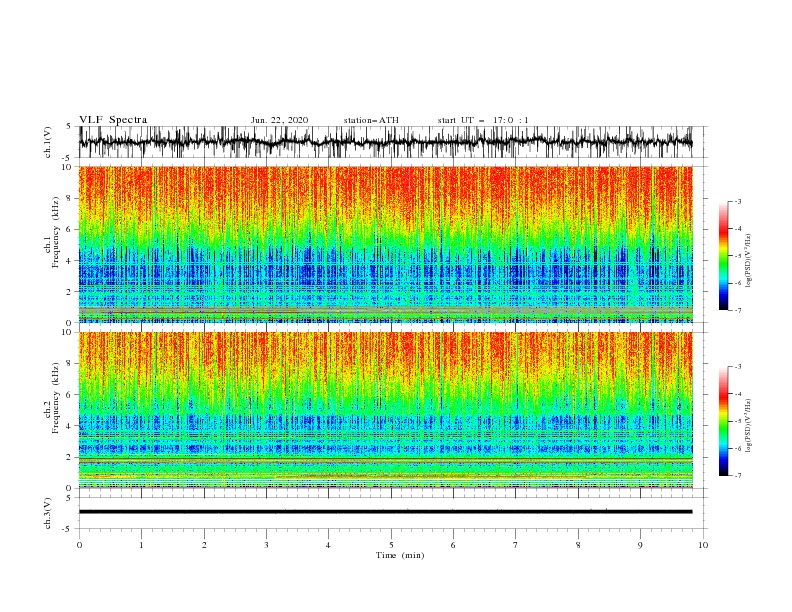Click the '8' kHz tick on ch.1 frequency axis
Image resolution: width=792 pixels, height=612 pixels.
pyautogui.click(x=69, y=198)
